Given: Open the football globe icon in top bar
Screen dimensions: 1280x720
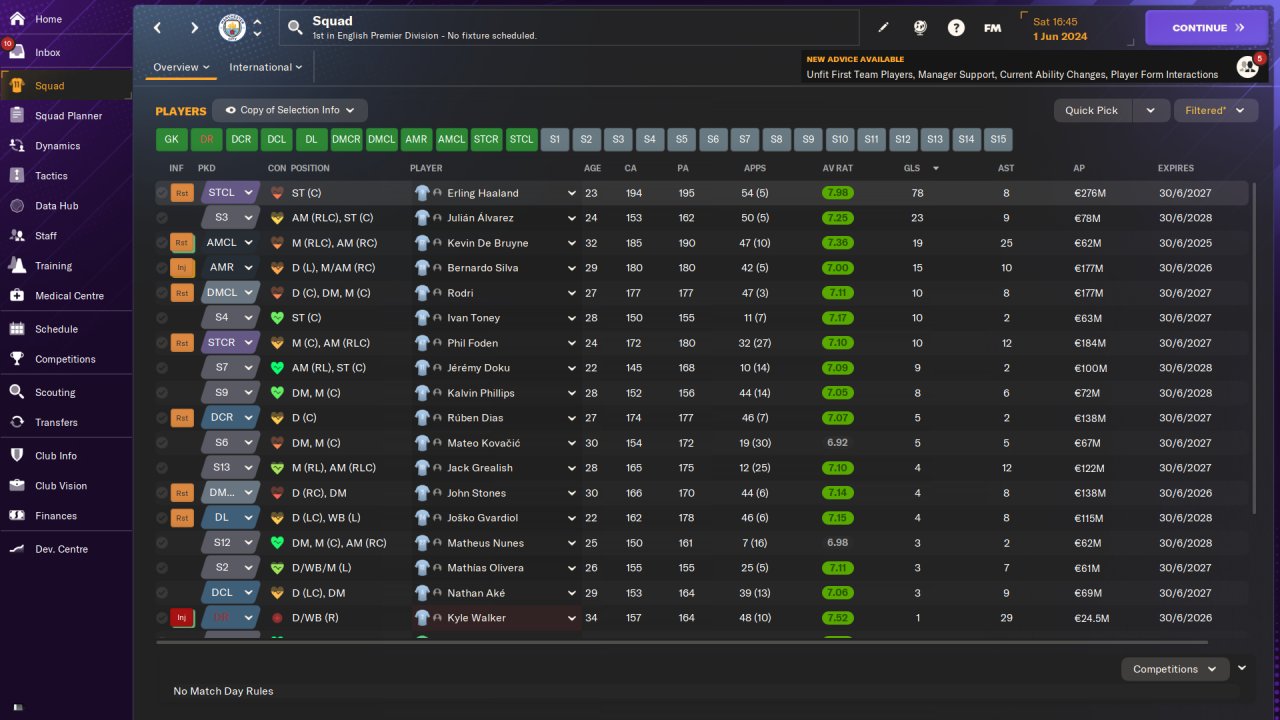Looking at the screenshot, I should tap(920, 28).
